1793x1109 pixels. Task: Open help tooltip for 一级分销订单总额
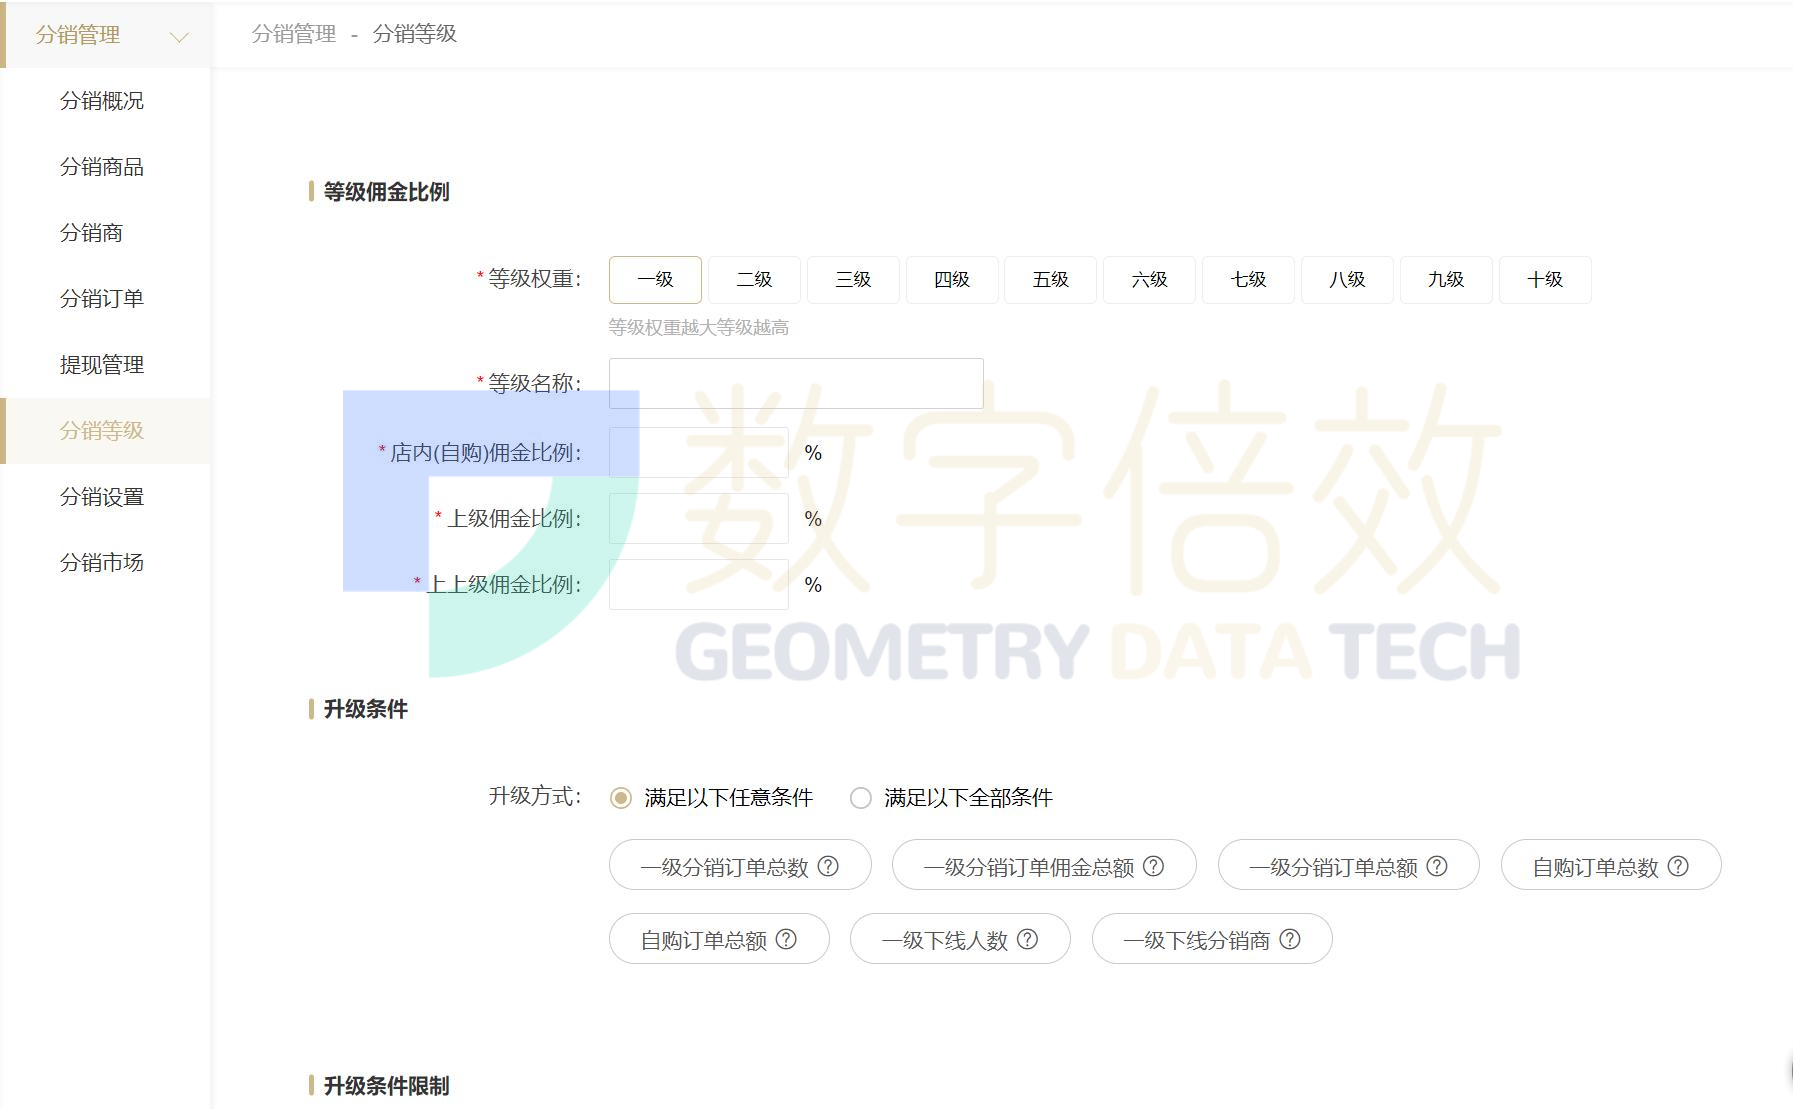coord(1438,866)
